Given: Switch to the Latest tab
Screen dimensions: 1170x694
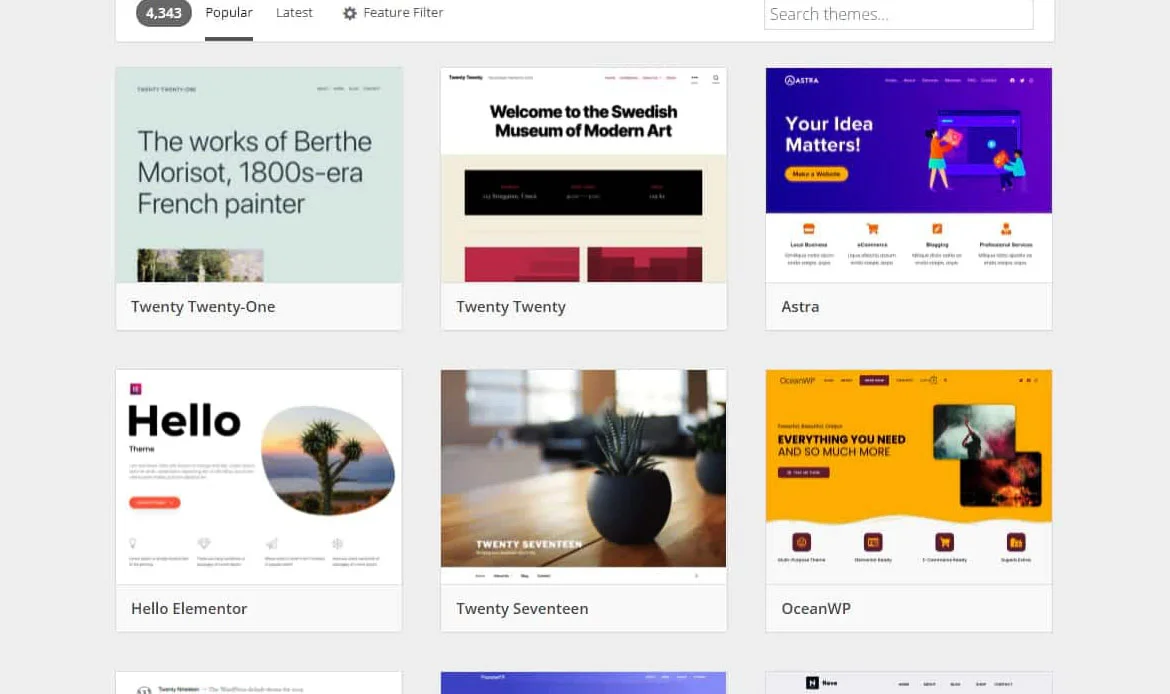Looking at the screenshot, I should click(x=294, y=13).
